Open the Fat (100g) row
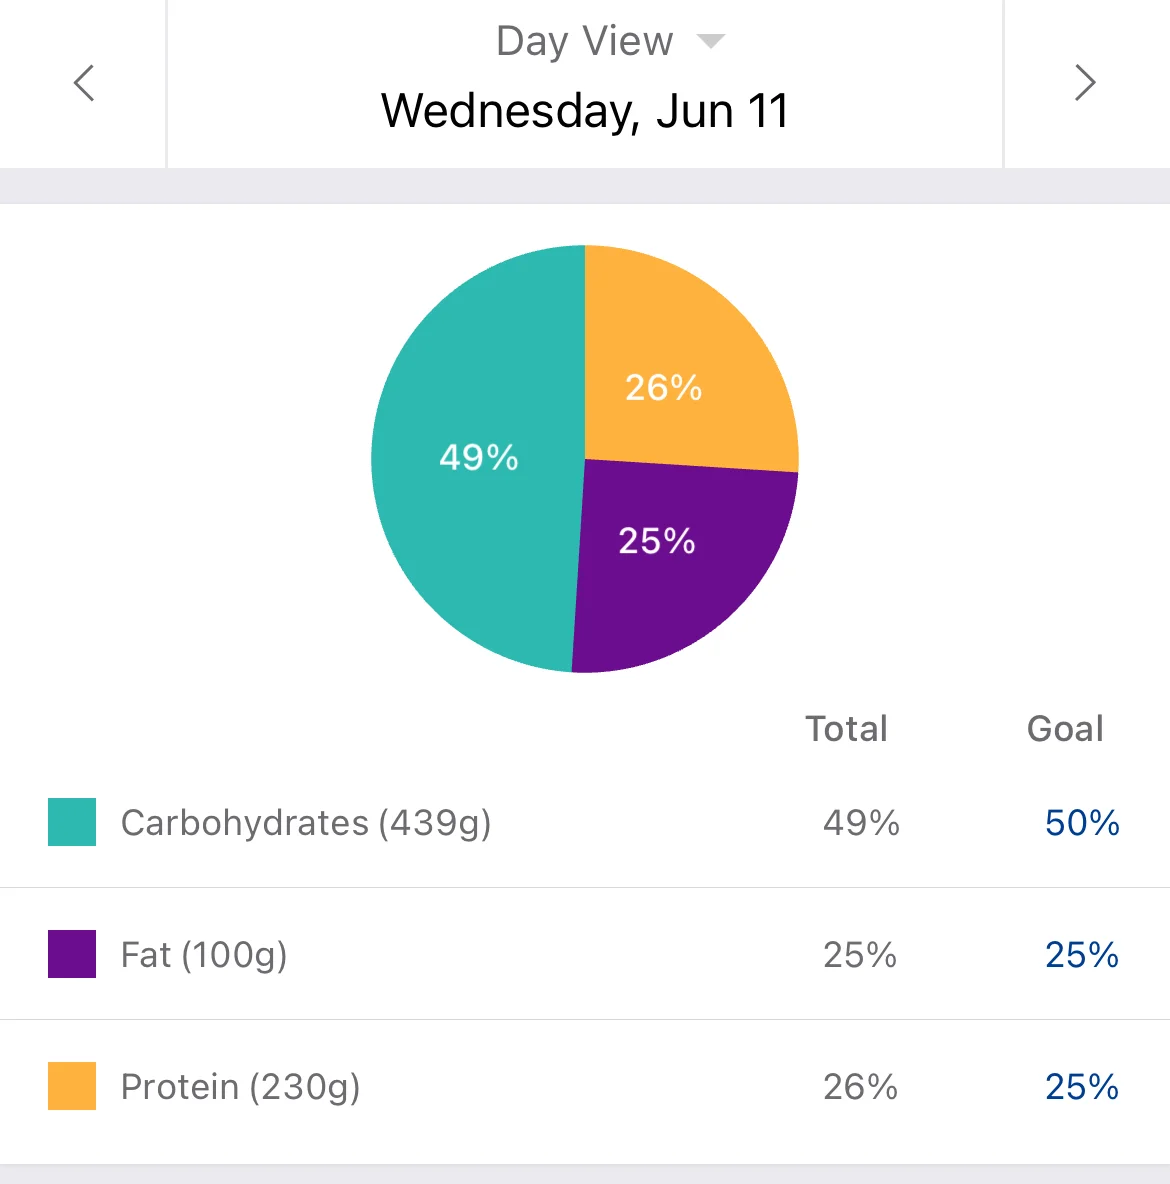This screenshot has width=1170, height=1184. 585,954
